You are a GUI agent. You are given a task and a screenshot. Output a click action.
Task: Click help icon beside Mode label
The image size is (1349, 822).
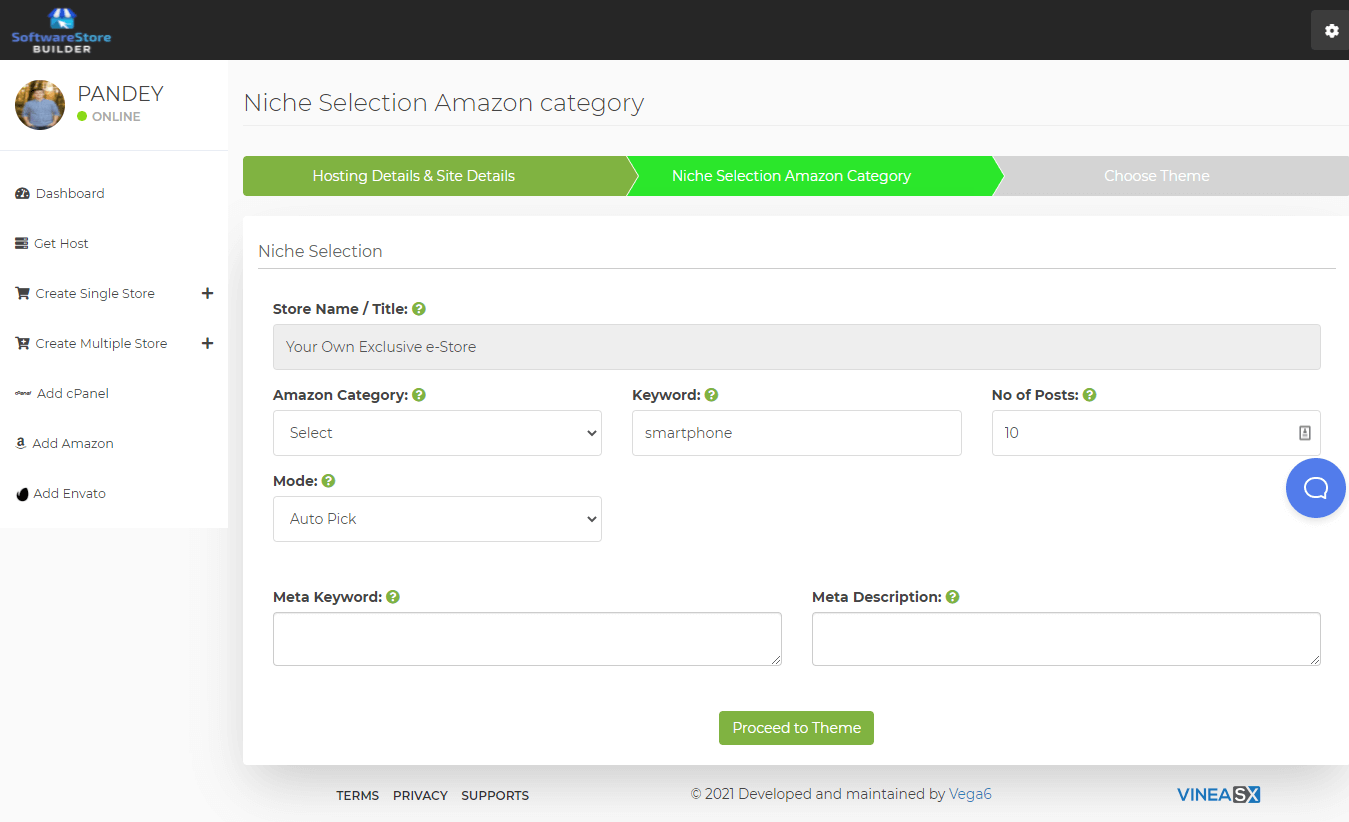328,481
